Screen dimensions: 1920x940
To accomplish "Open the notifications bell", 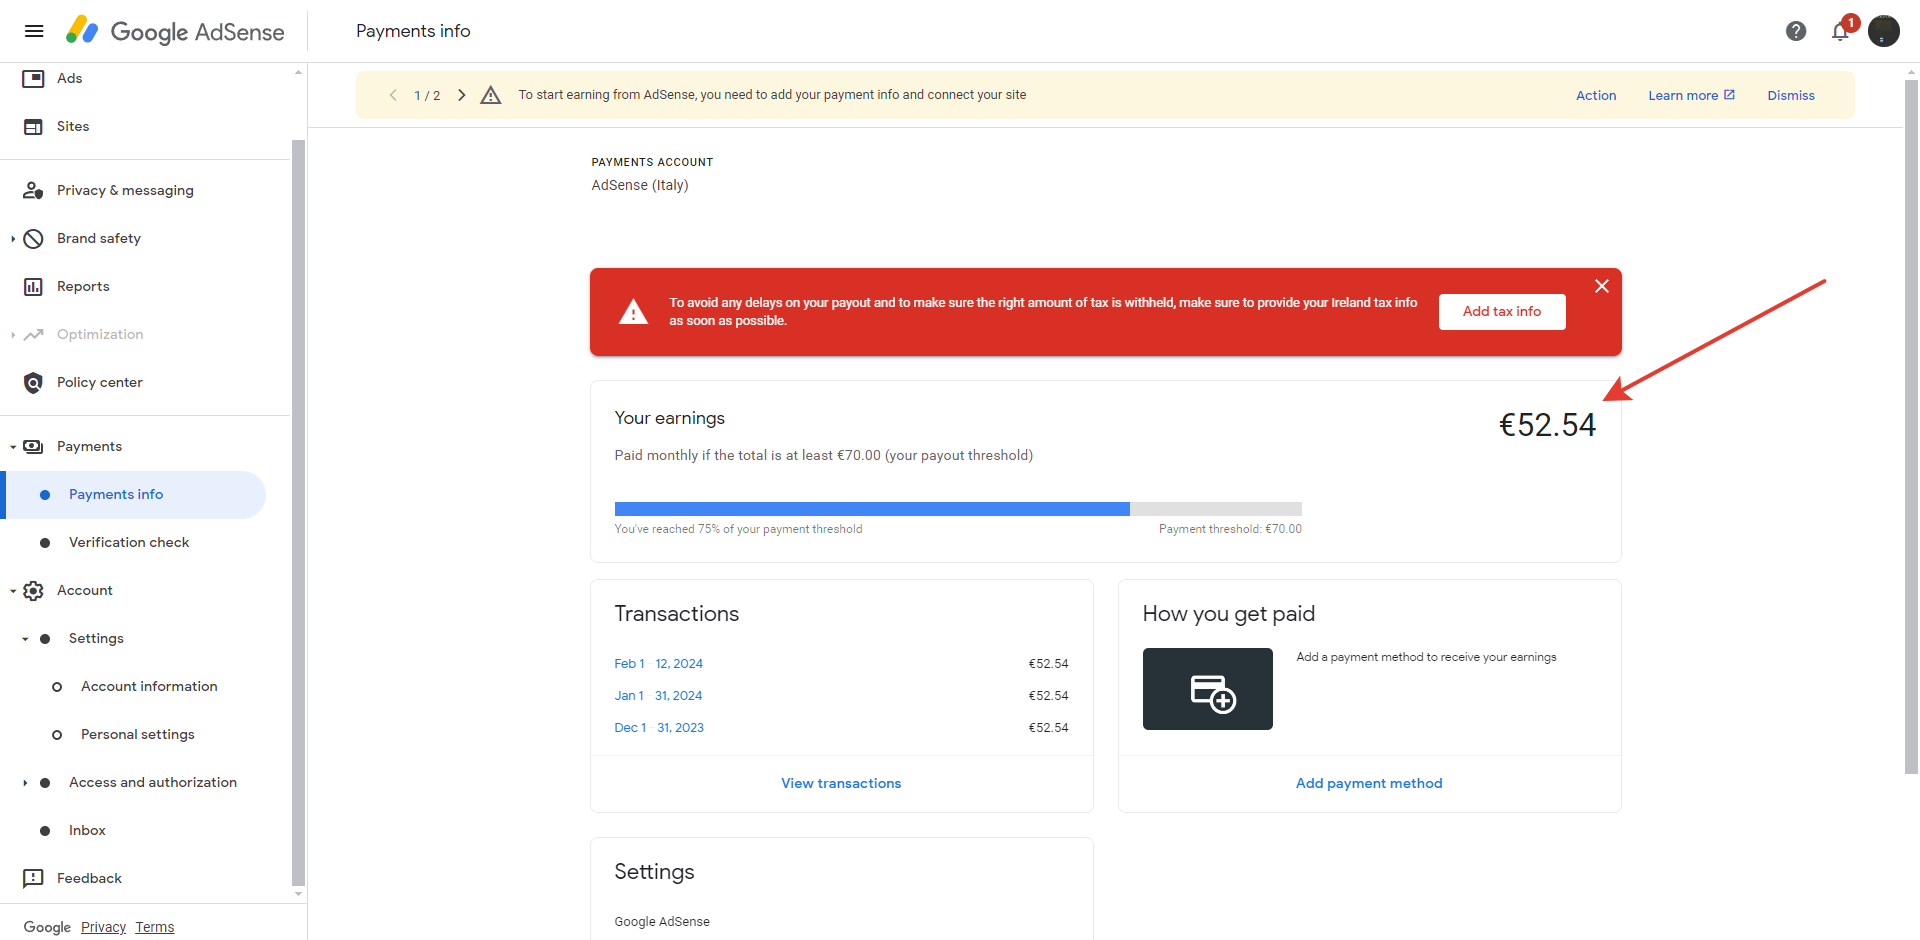I will click(1840, 31).
